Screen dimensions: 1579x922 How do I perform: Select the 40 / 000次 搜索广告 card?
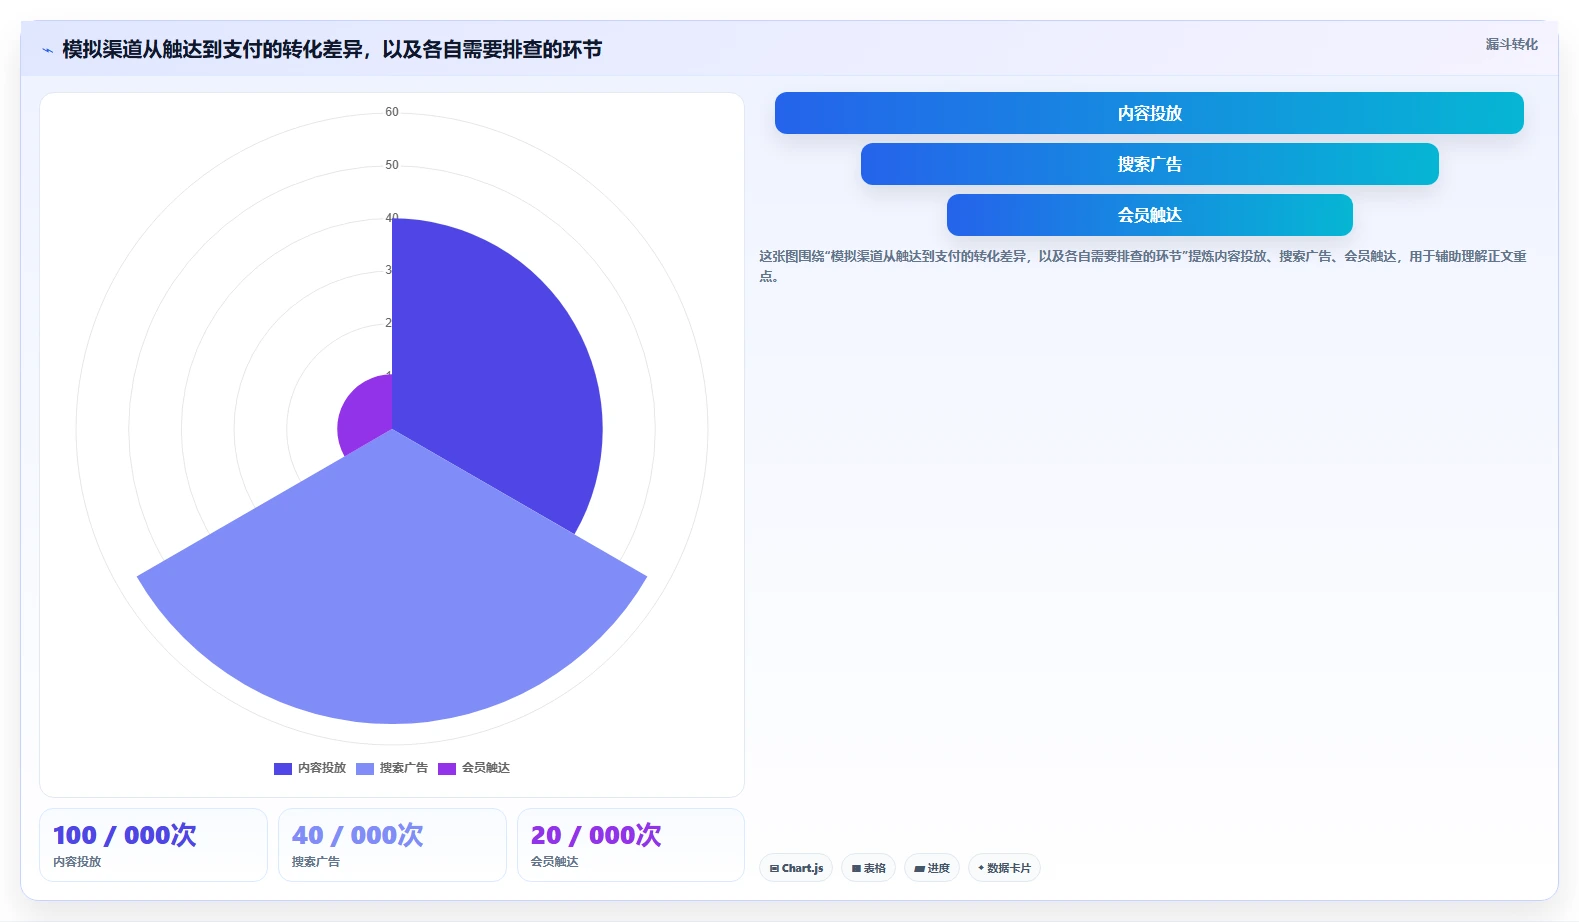(x=392, y=845)
